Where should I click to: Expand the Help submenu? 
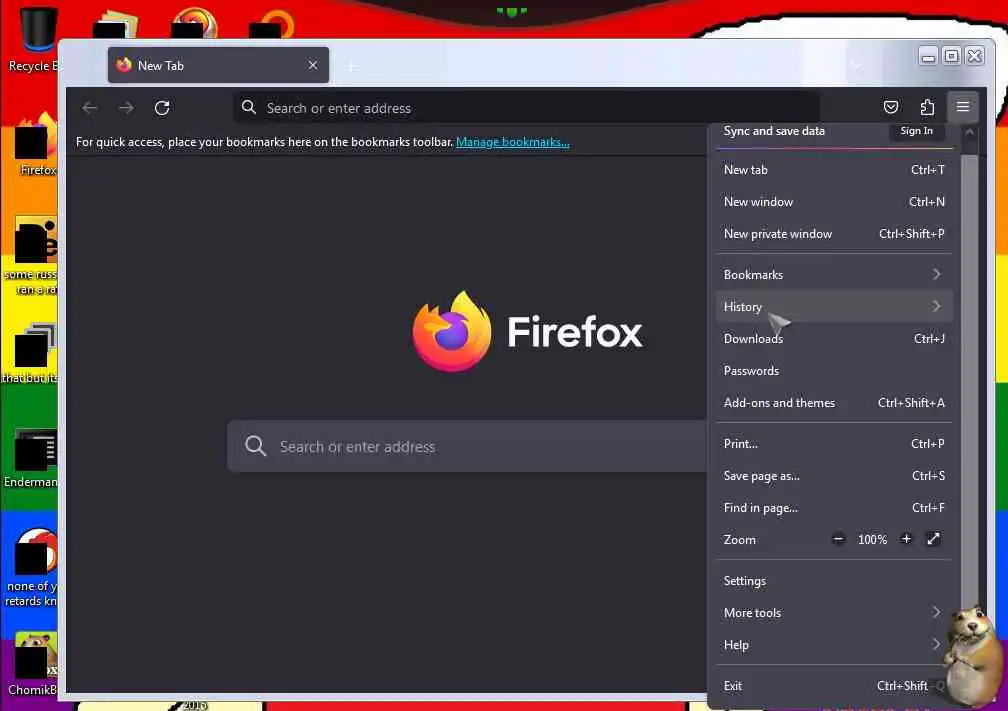[834, 645]
